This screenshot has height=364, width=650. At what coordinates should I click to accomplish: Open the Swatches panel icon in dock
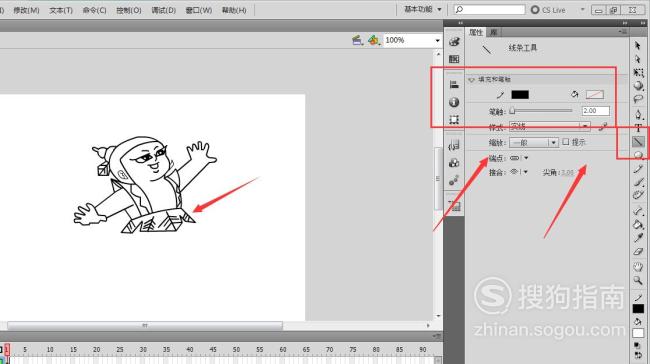pyautogui.click(x=454, y=59)
